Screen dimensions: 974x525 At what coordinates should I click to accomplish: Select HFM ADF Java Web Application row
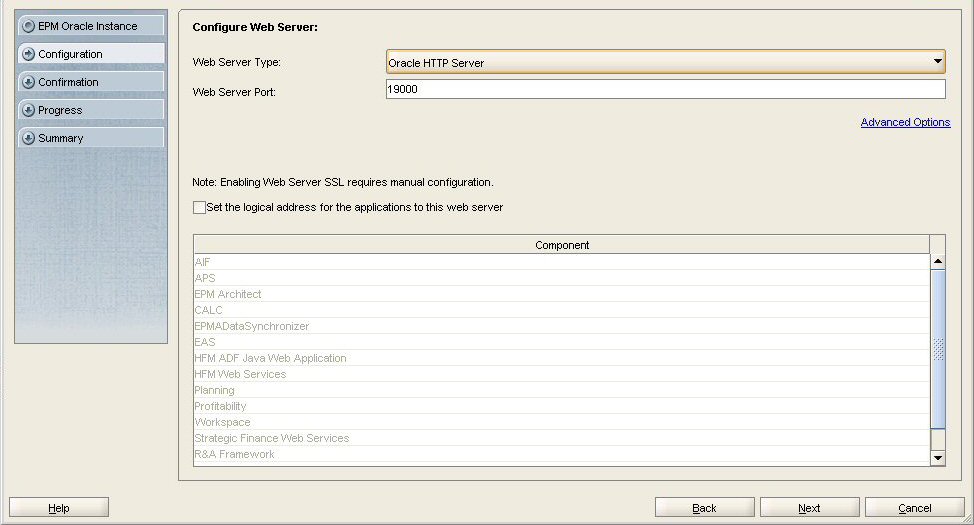coord(562,358)
